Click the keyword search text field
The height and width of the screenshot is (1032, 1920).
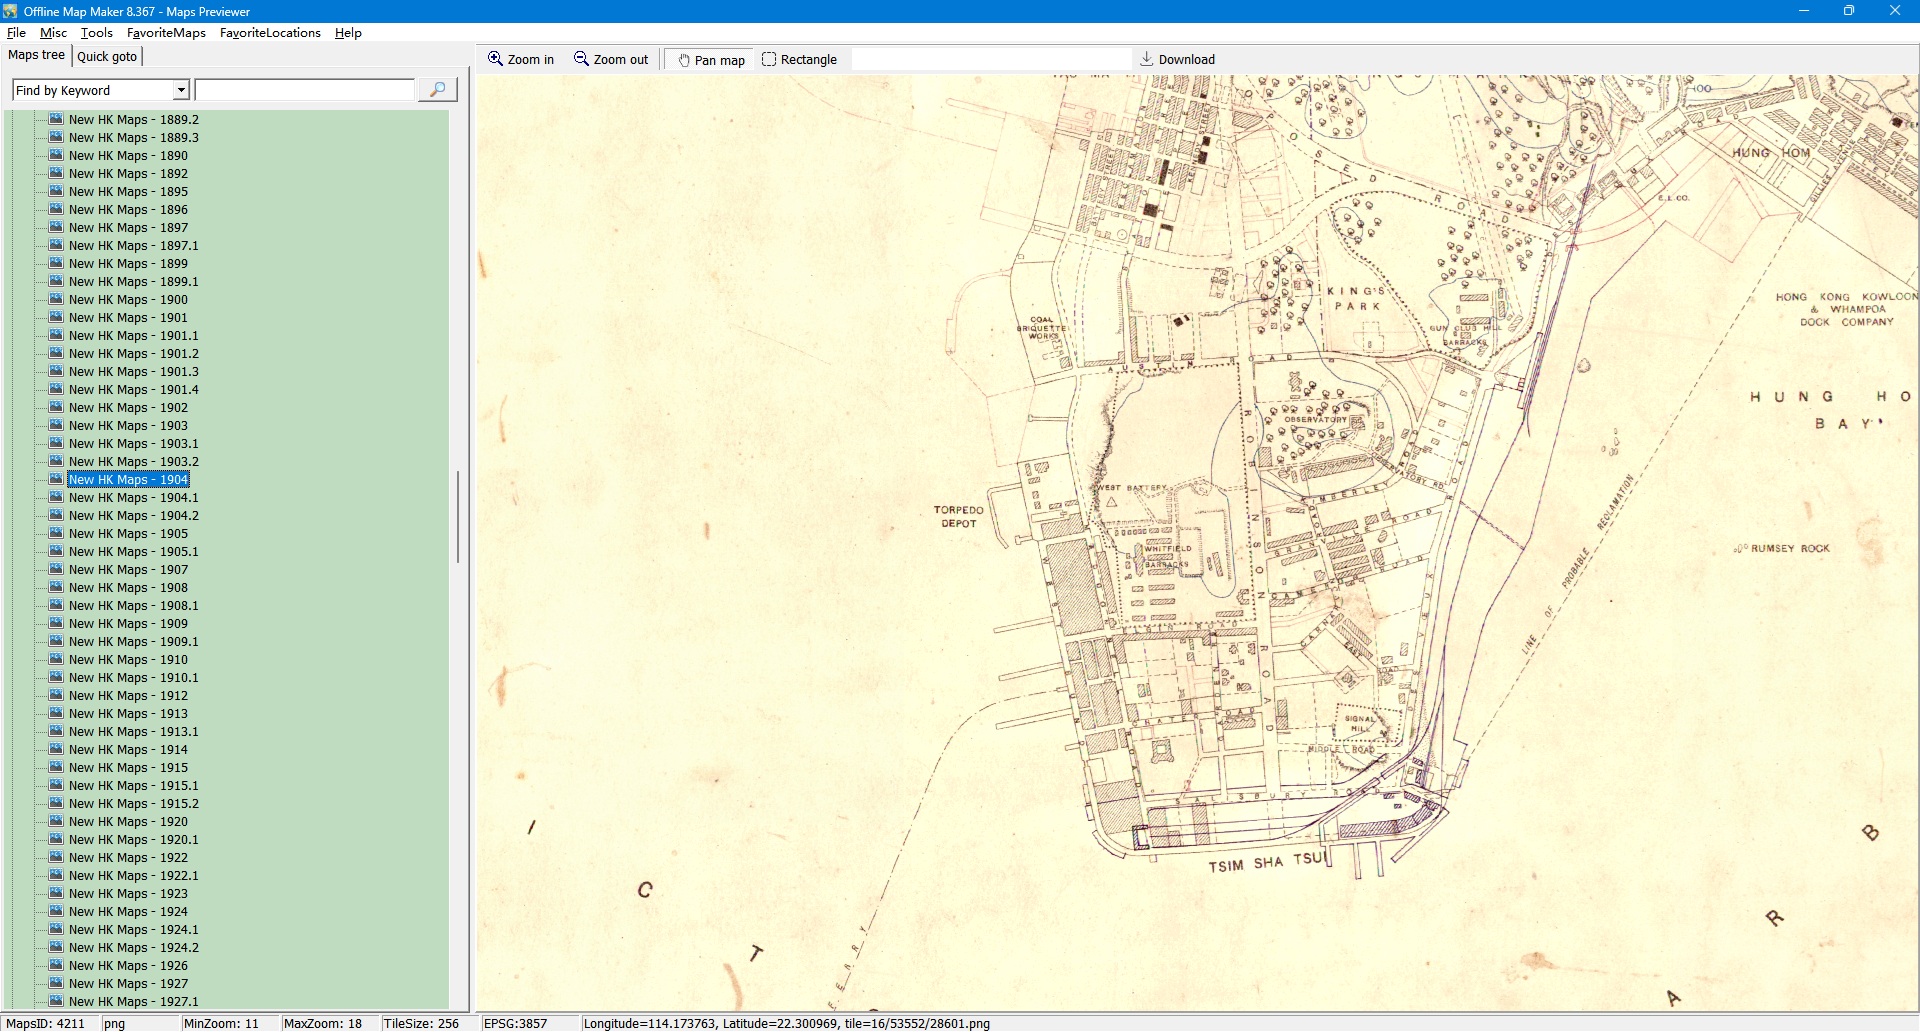(305, 90)
